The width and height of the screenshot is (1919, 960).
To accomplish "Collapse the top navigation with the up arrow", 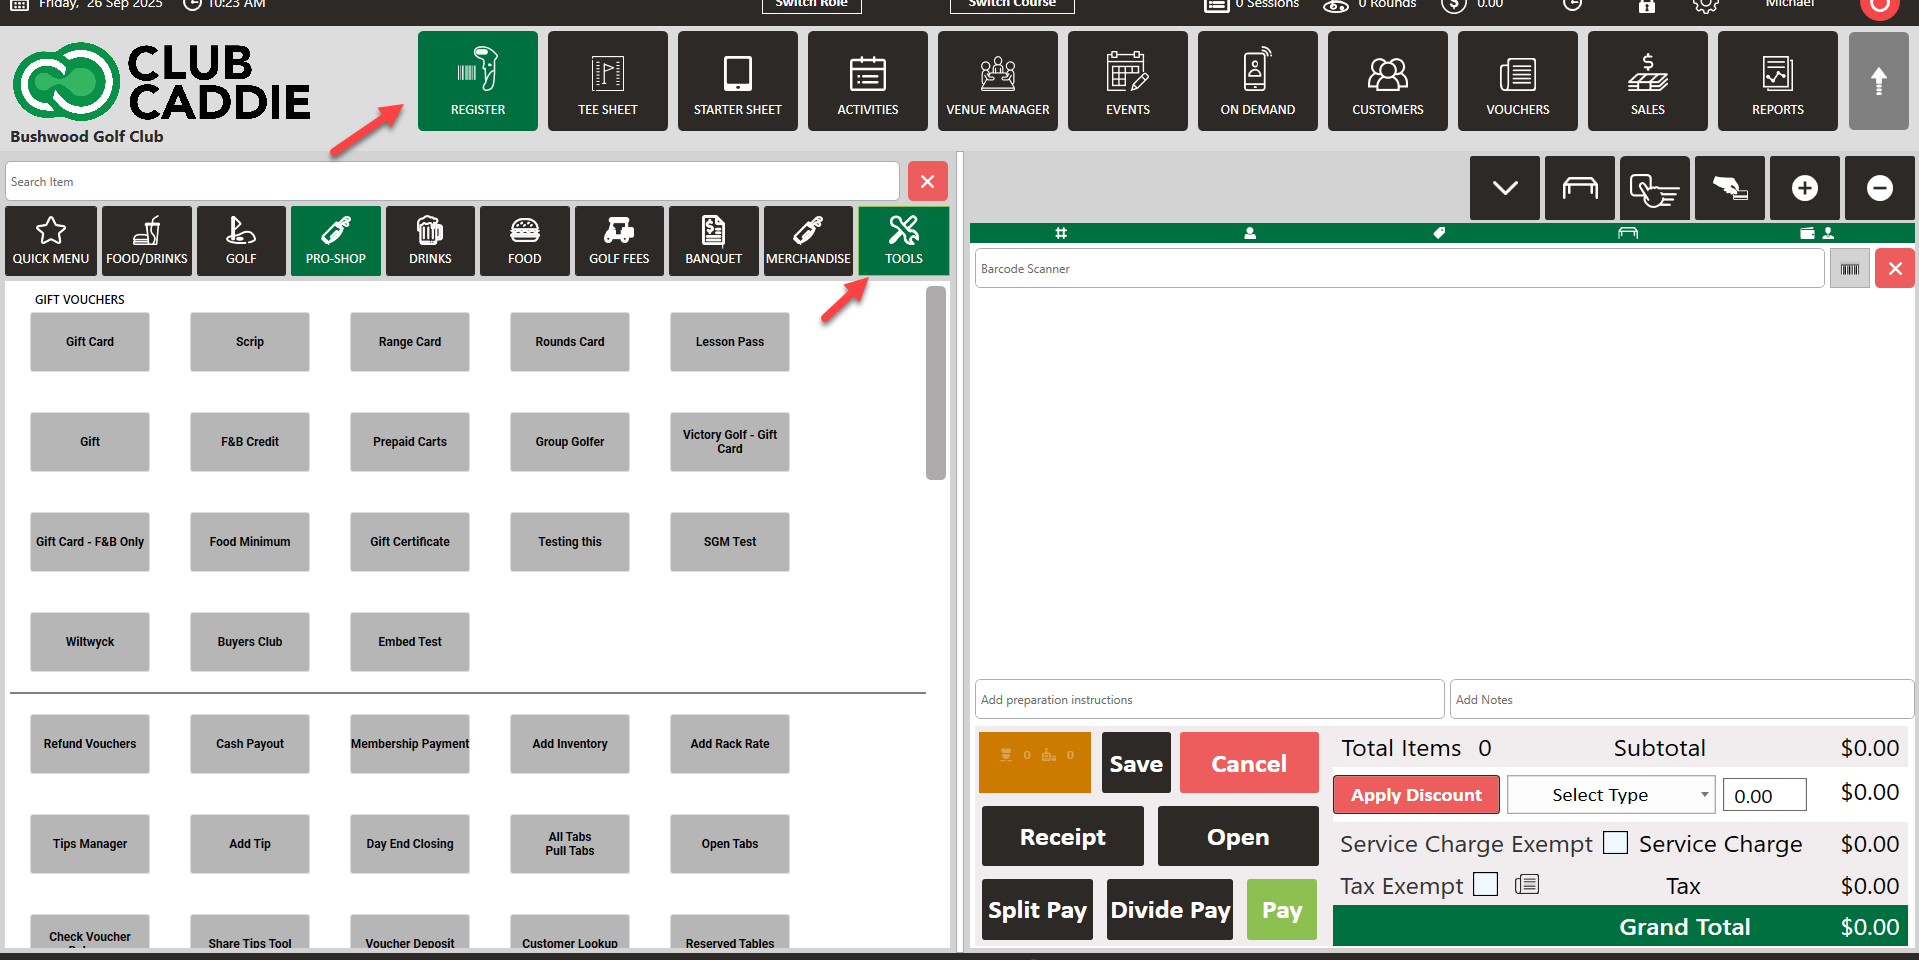I will [1878, 81].
